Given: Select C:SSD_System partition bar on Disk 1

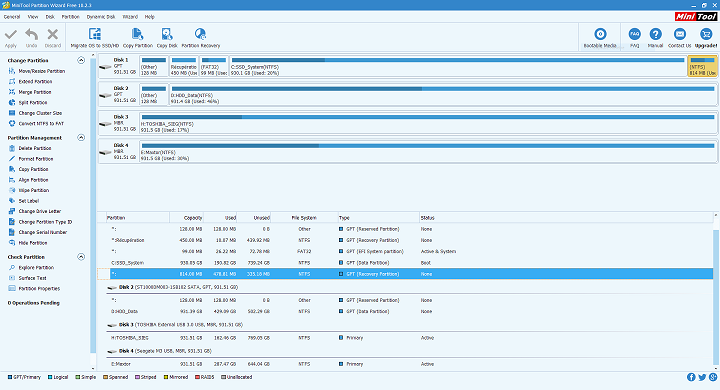Looking at the screenshot, I should 458,66.
